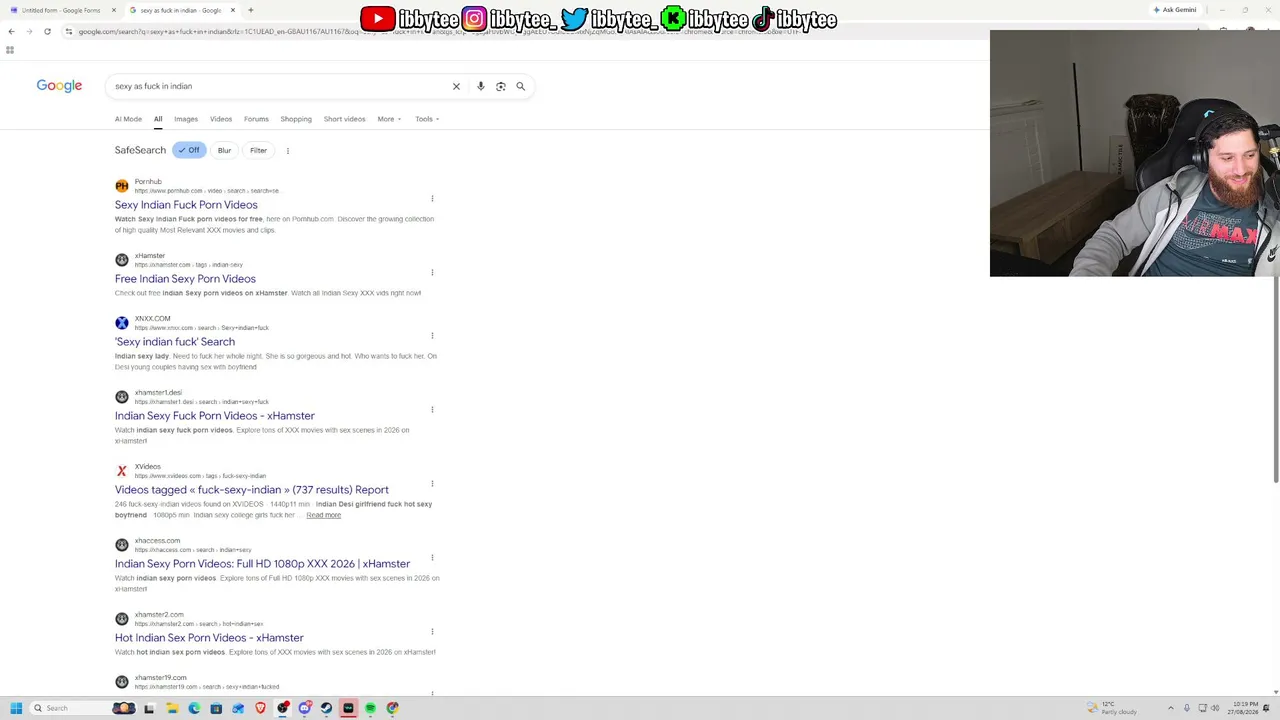Image resolution: width=1280 pixels, height=720 pixels.
Task: Submit search with the magnifying glass icon
Action: (520, 86)
